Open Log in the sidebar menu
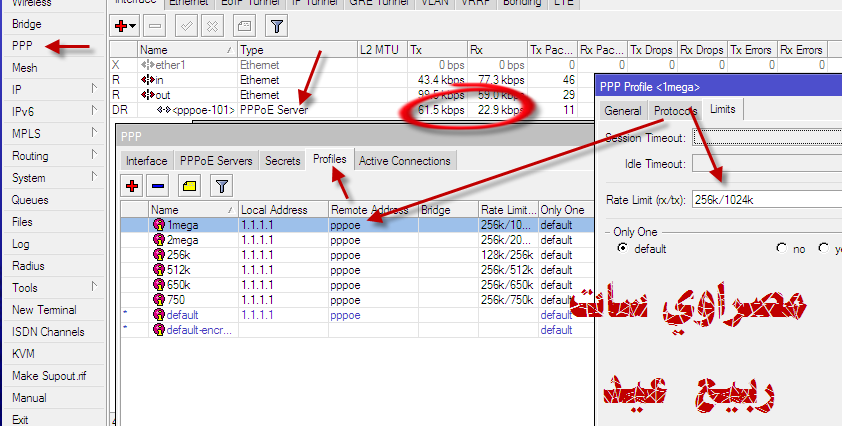 point(20,244)
